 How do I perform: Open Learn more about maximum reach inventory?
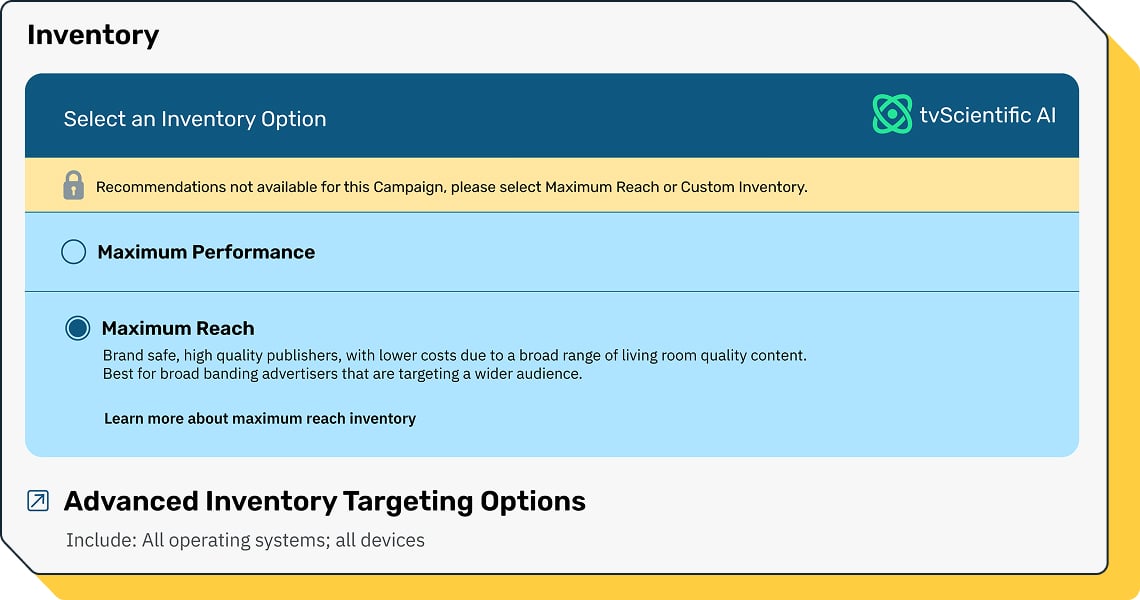[x=260, y=418]
